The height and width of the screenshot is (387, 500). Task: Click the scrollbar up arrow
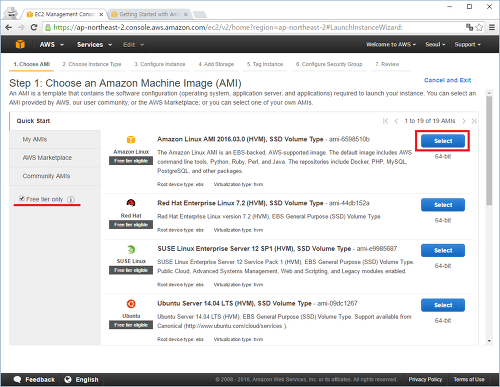pyautogui.click(x=489, y=93)
